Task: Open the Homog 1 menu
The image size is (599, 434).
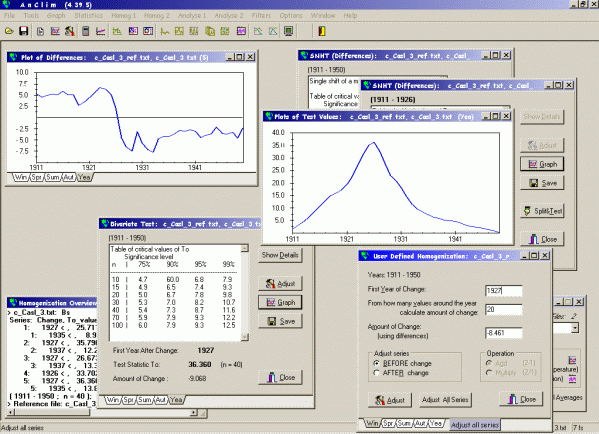Action: (123, 16)
